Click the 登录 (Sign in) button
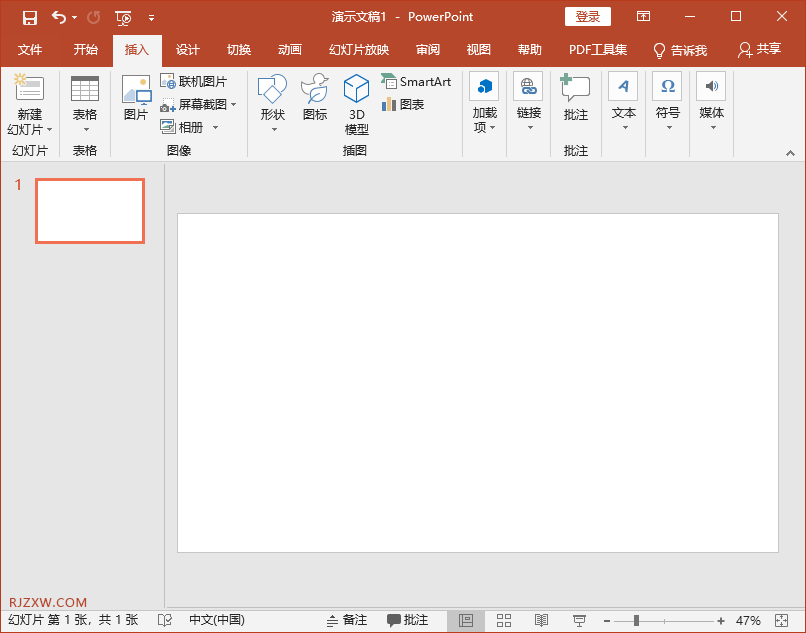 click(x=588, y=17)
